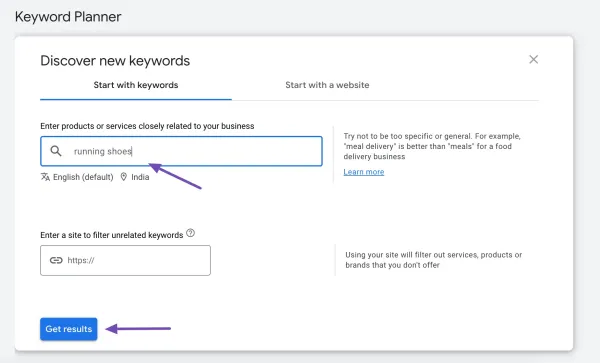Switch to Start with keywords tab
Viewport: 600px width, 363px height.
pyautogui.click(x=136, y=85)
